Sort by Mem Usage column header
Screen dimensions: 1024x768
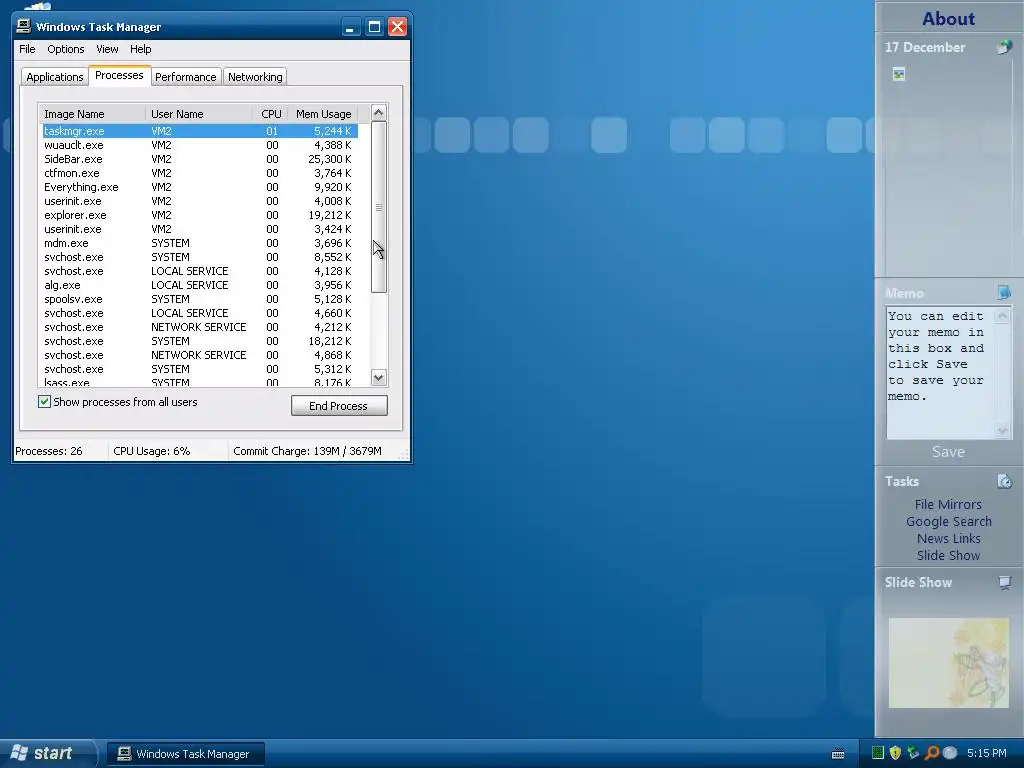pyautogui.click(x=323, y=114)
